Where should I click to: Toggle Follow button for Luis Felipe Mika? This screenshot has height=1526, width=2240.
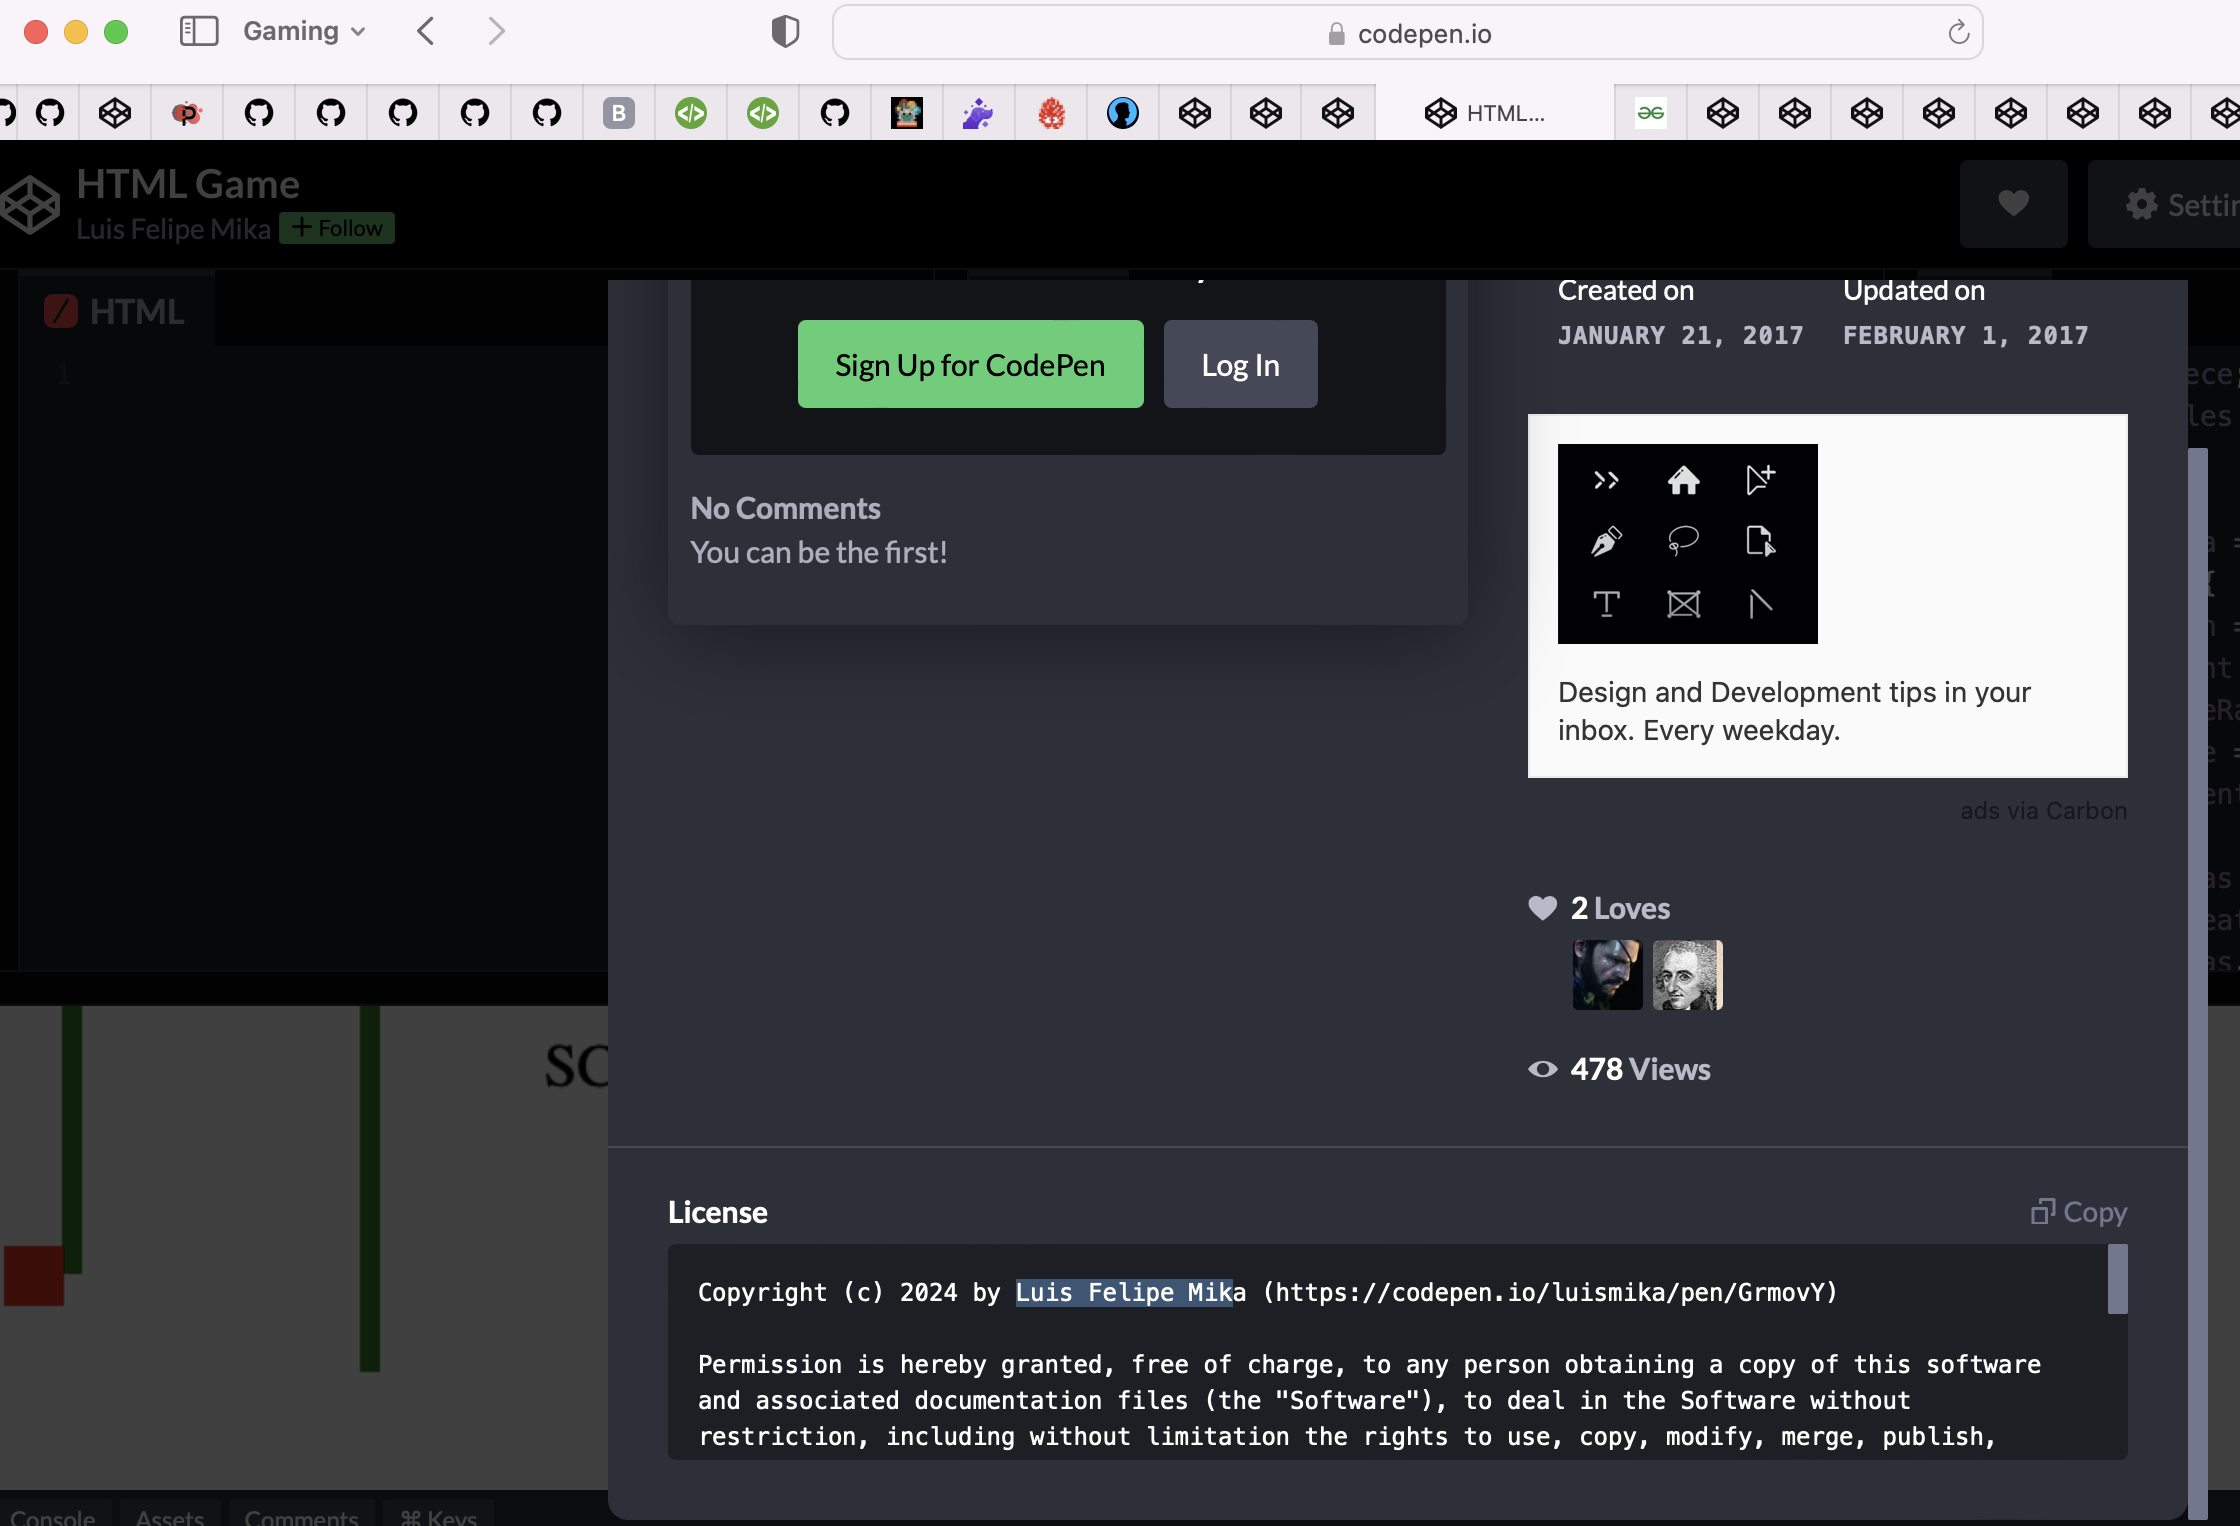pos(335,226)
